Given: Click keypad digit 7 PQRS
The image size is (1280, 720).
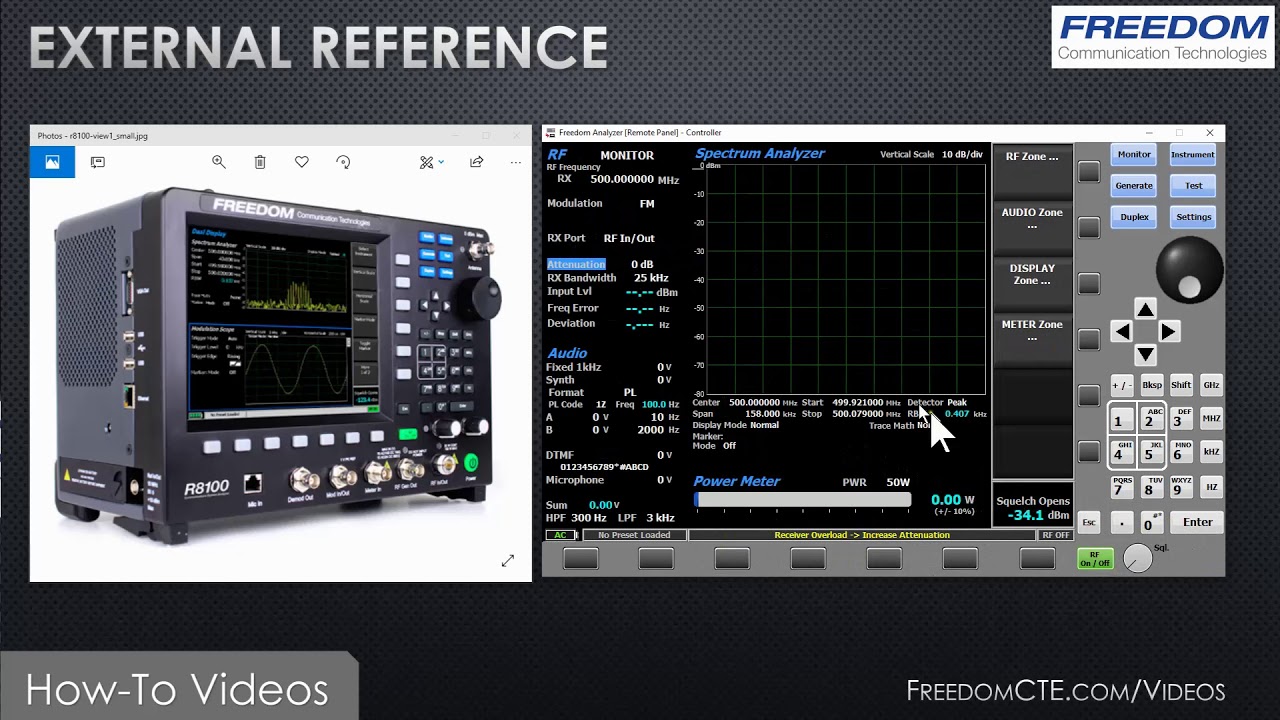Looking at the screenshot, I should click(x=1121, y=487).
